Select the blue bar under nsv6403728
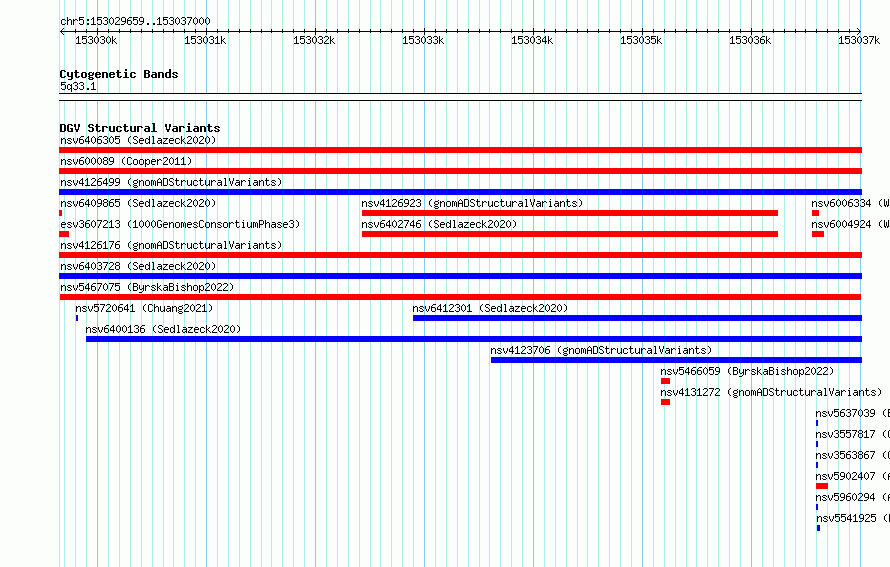Viewport: 890px width, 567px height. [x=460, y=276]
